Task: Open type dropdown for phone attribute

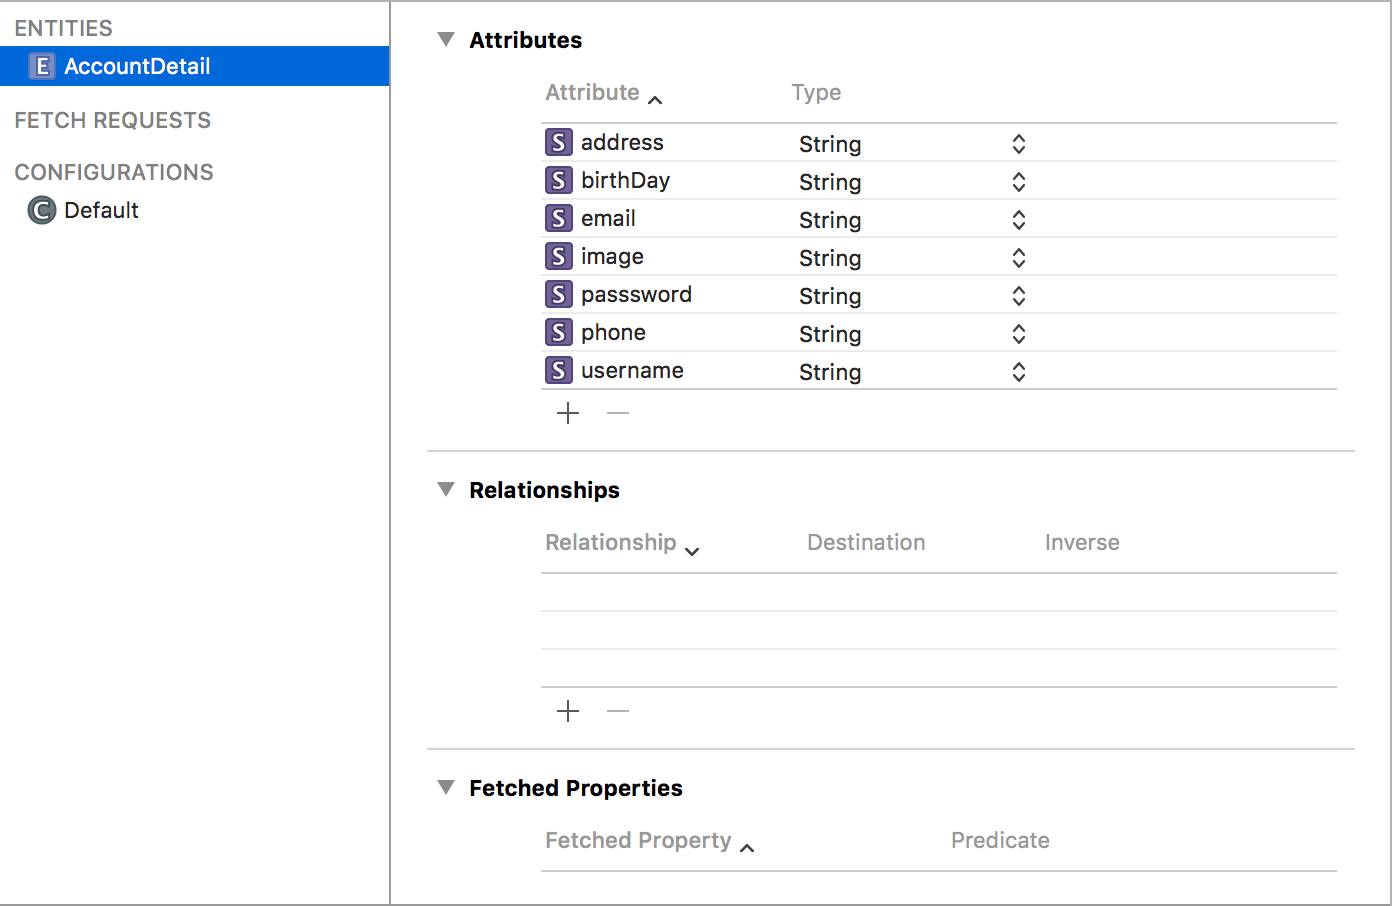Action: [x=1018, y=334]
